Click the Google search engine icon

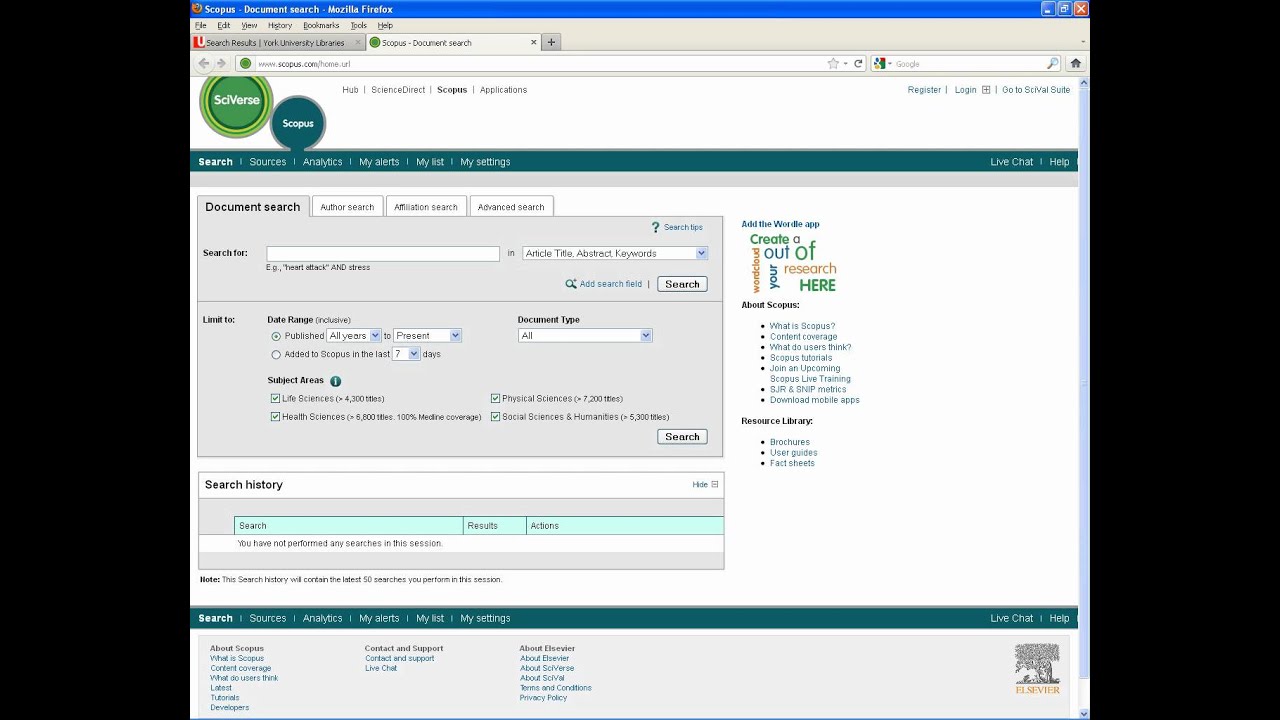coord(879,63)
